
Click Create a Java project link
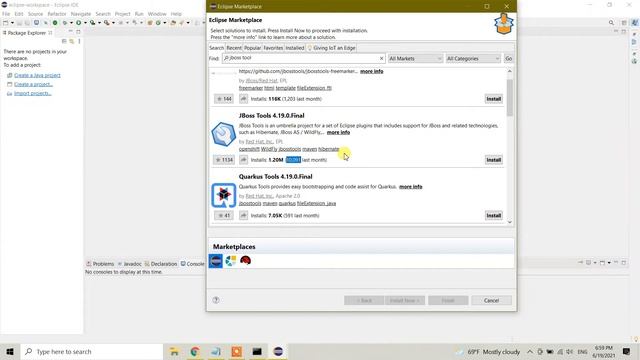click(x=37, y=75)
